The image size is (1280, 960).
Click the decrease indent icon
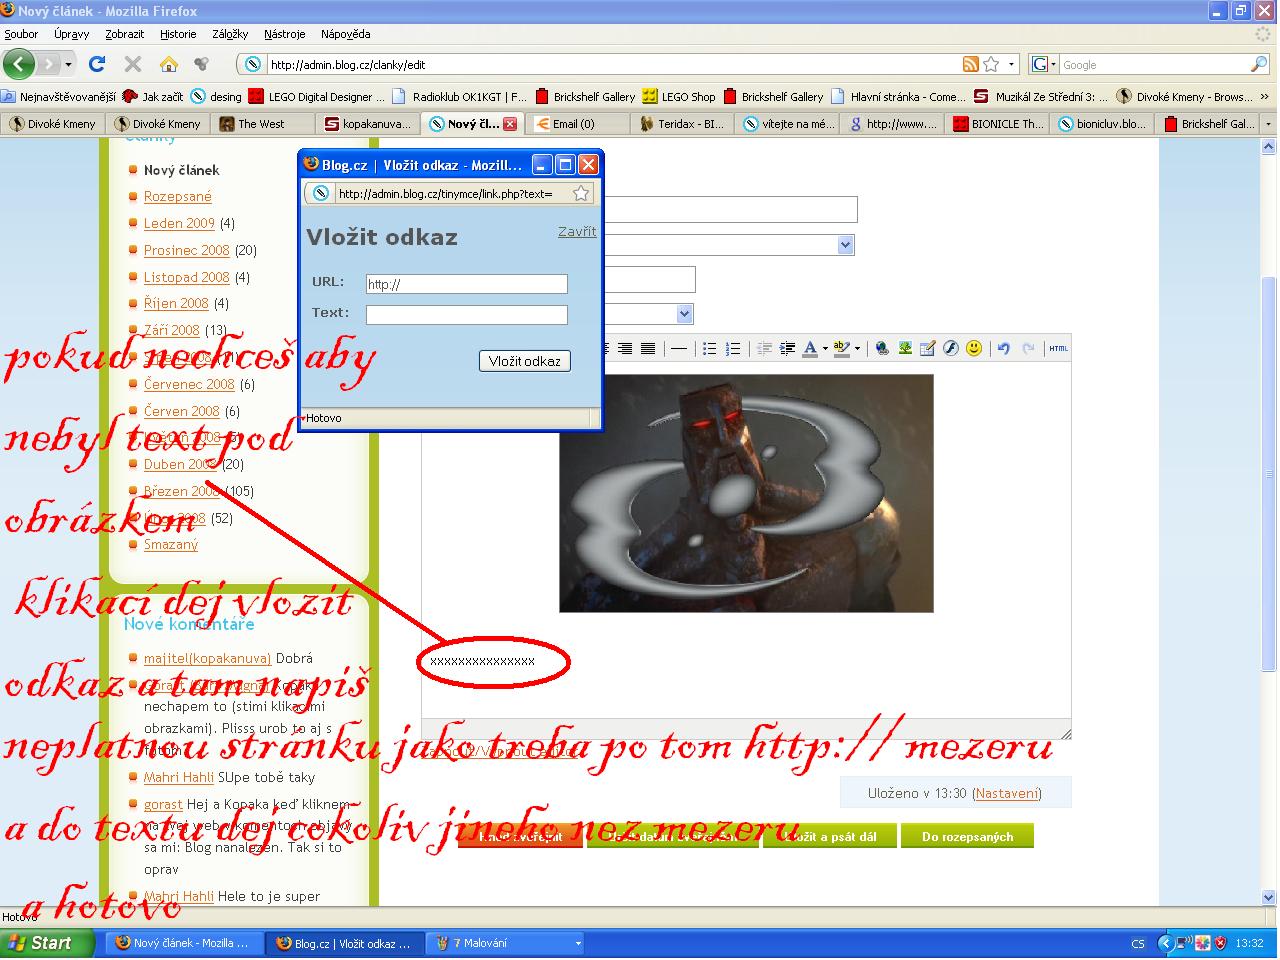pos(764,348)
